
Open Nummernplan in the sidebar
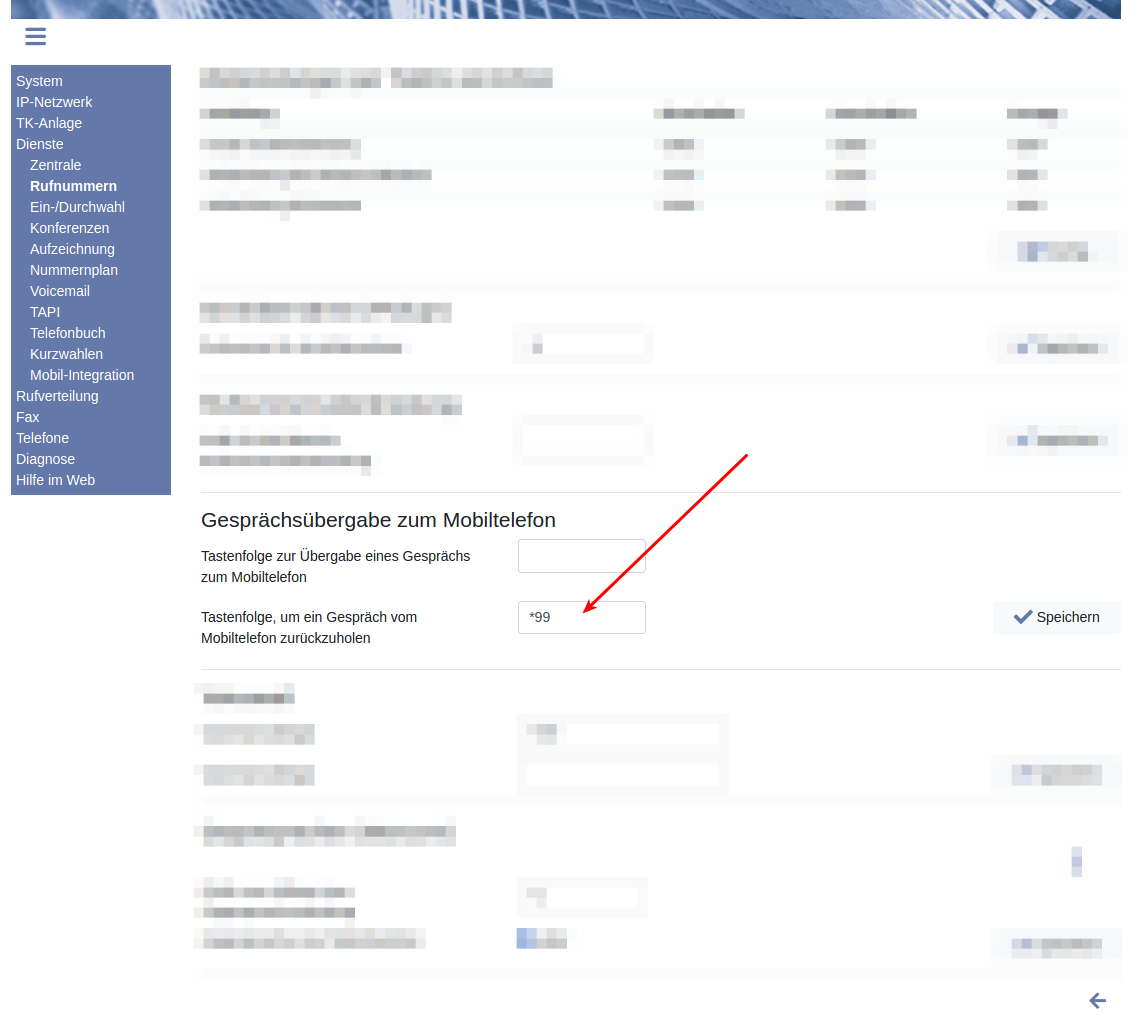click(73, 270)
